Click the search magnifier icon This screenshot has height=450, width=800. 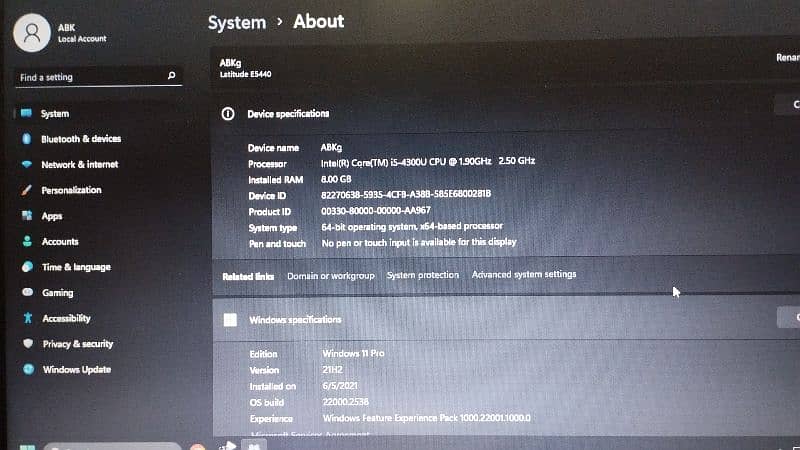pos(171,76)
